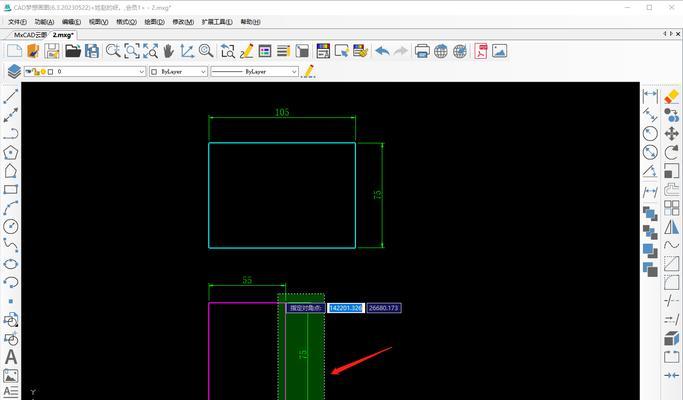Click the Redo arrow

401,51
